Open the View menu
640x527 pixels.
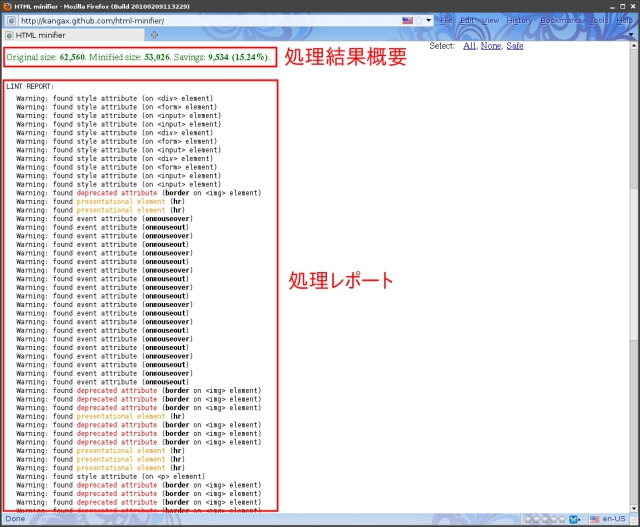coord(490,20)
